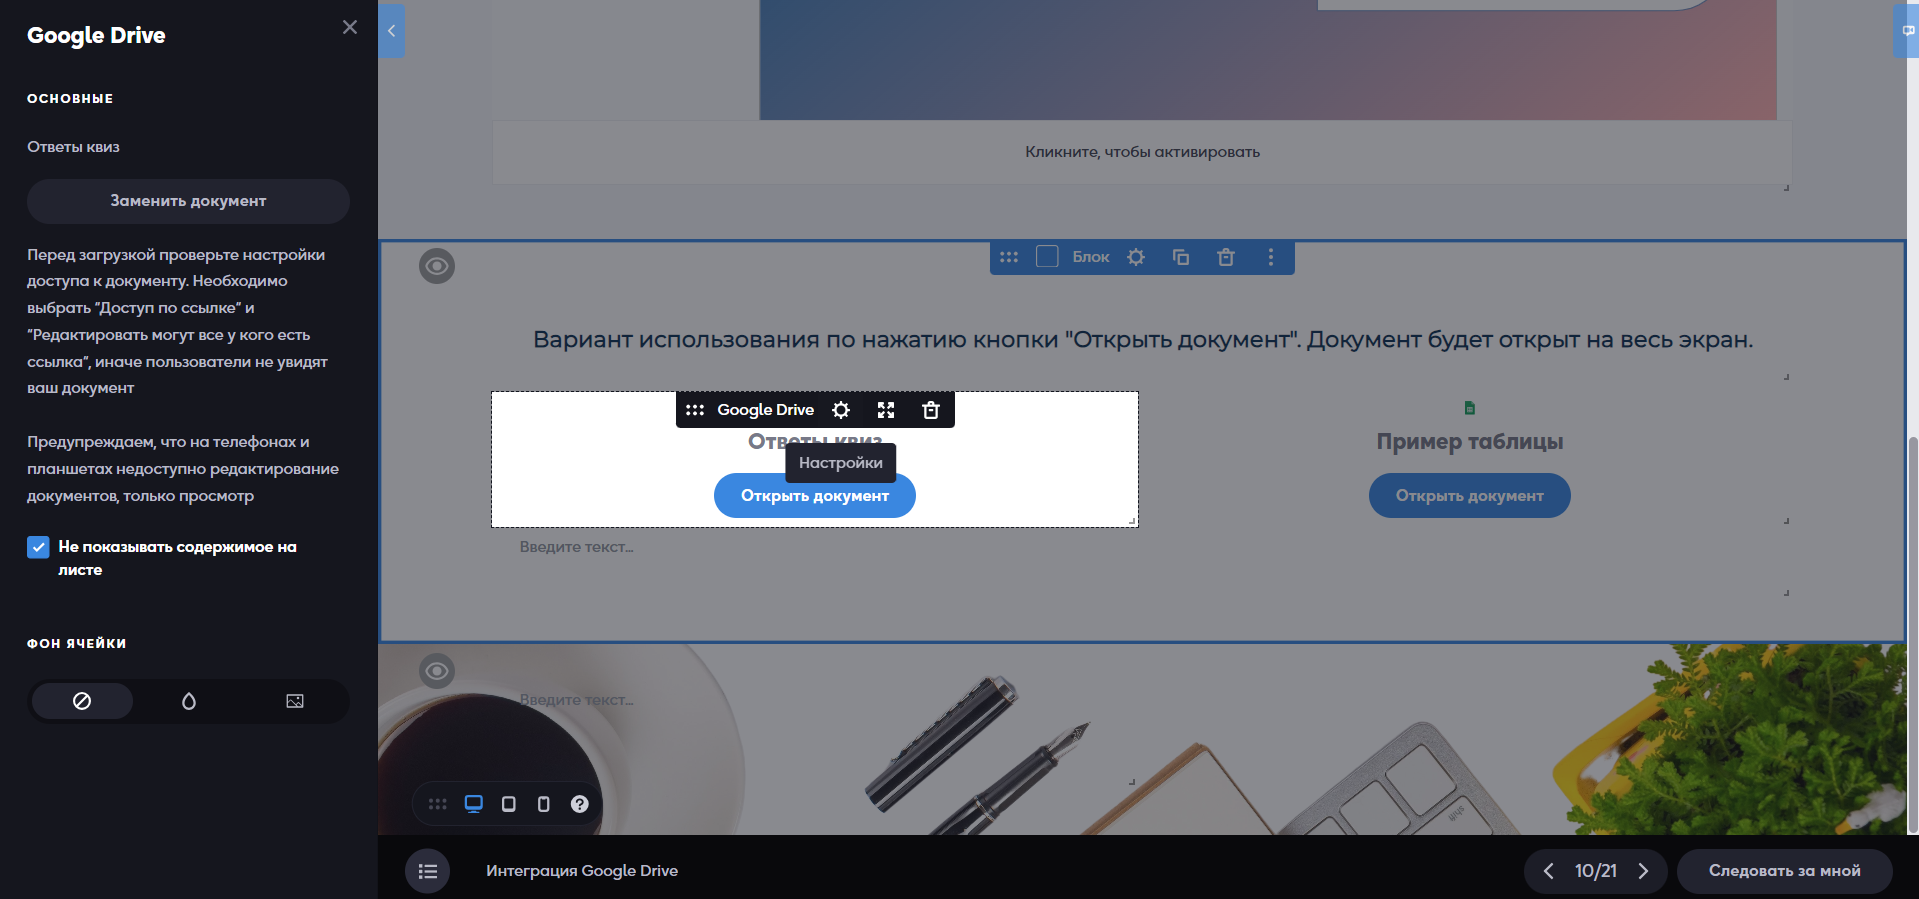Open block more options menu

click(x=1271, y=257)
